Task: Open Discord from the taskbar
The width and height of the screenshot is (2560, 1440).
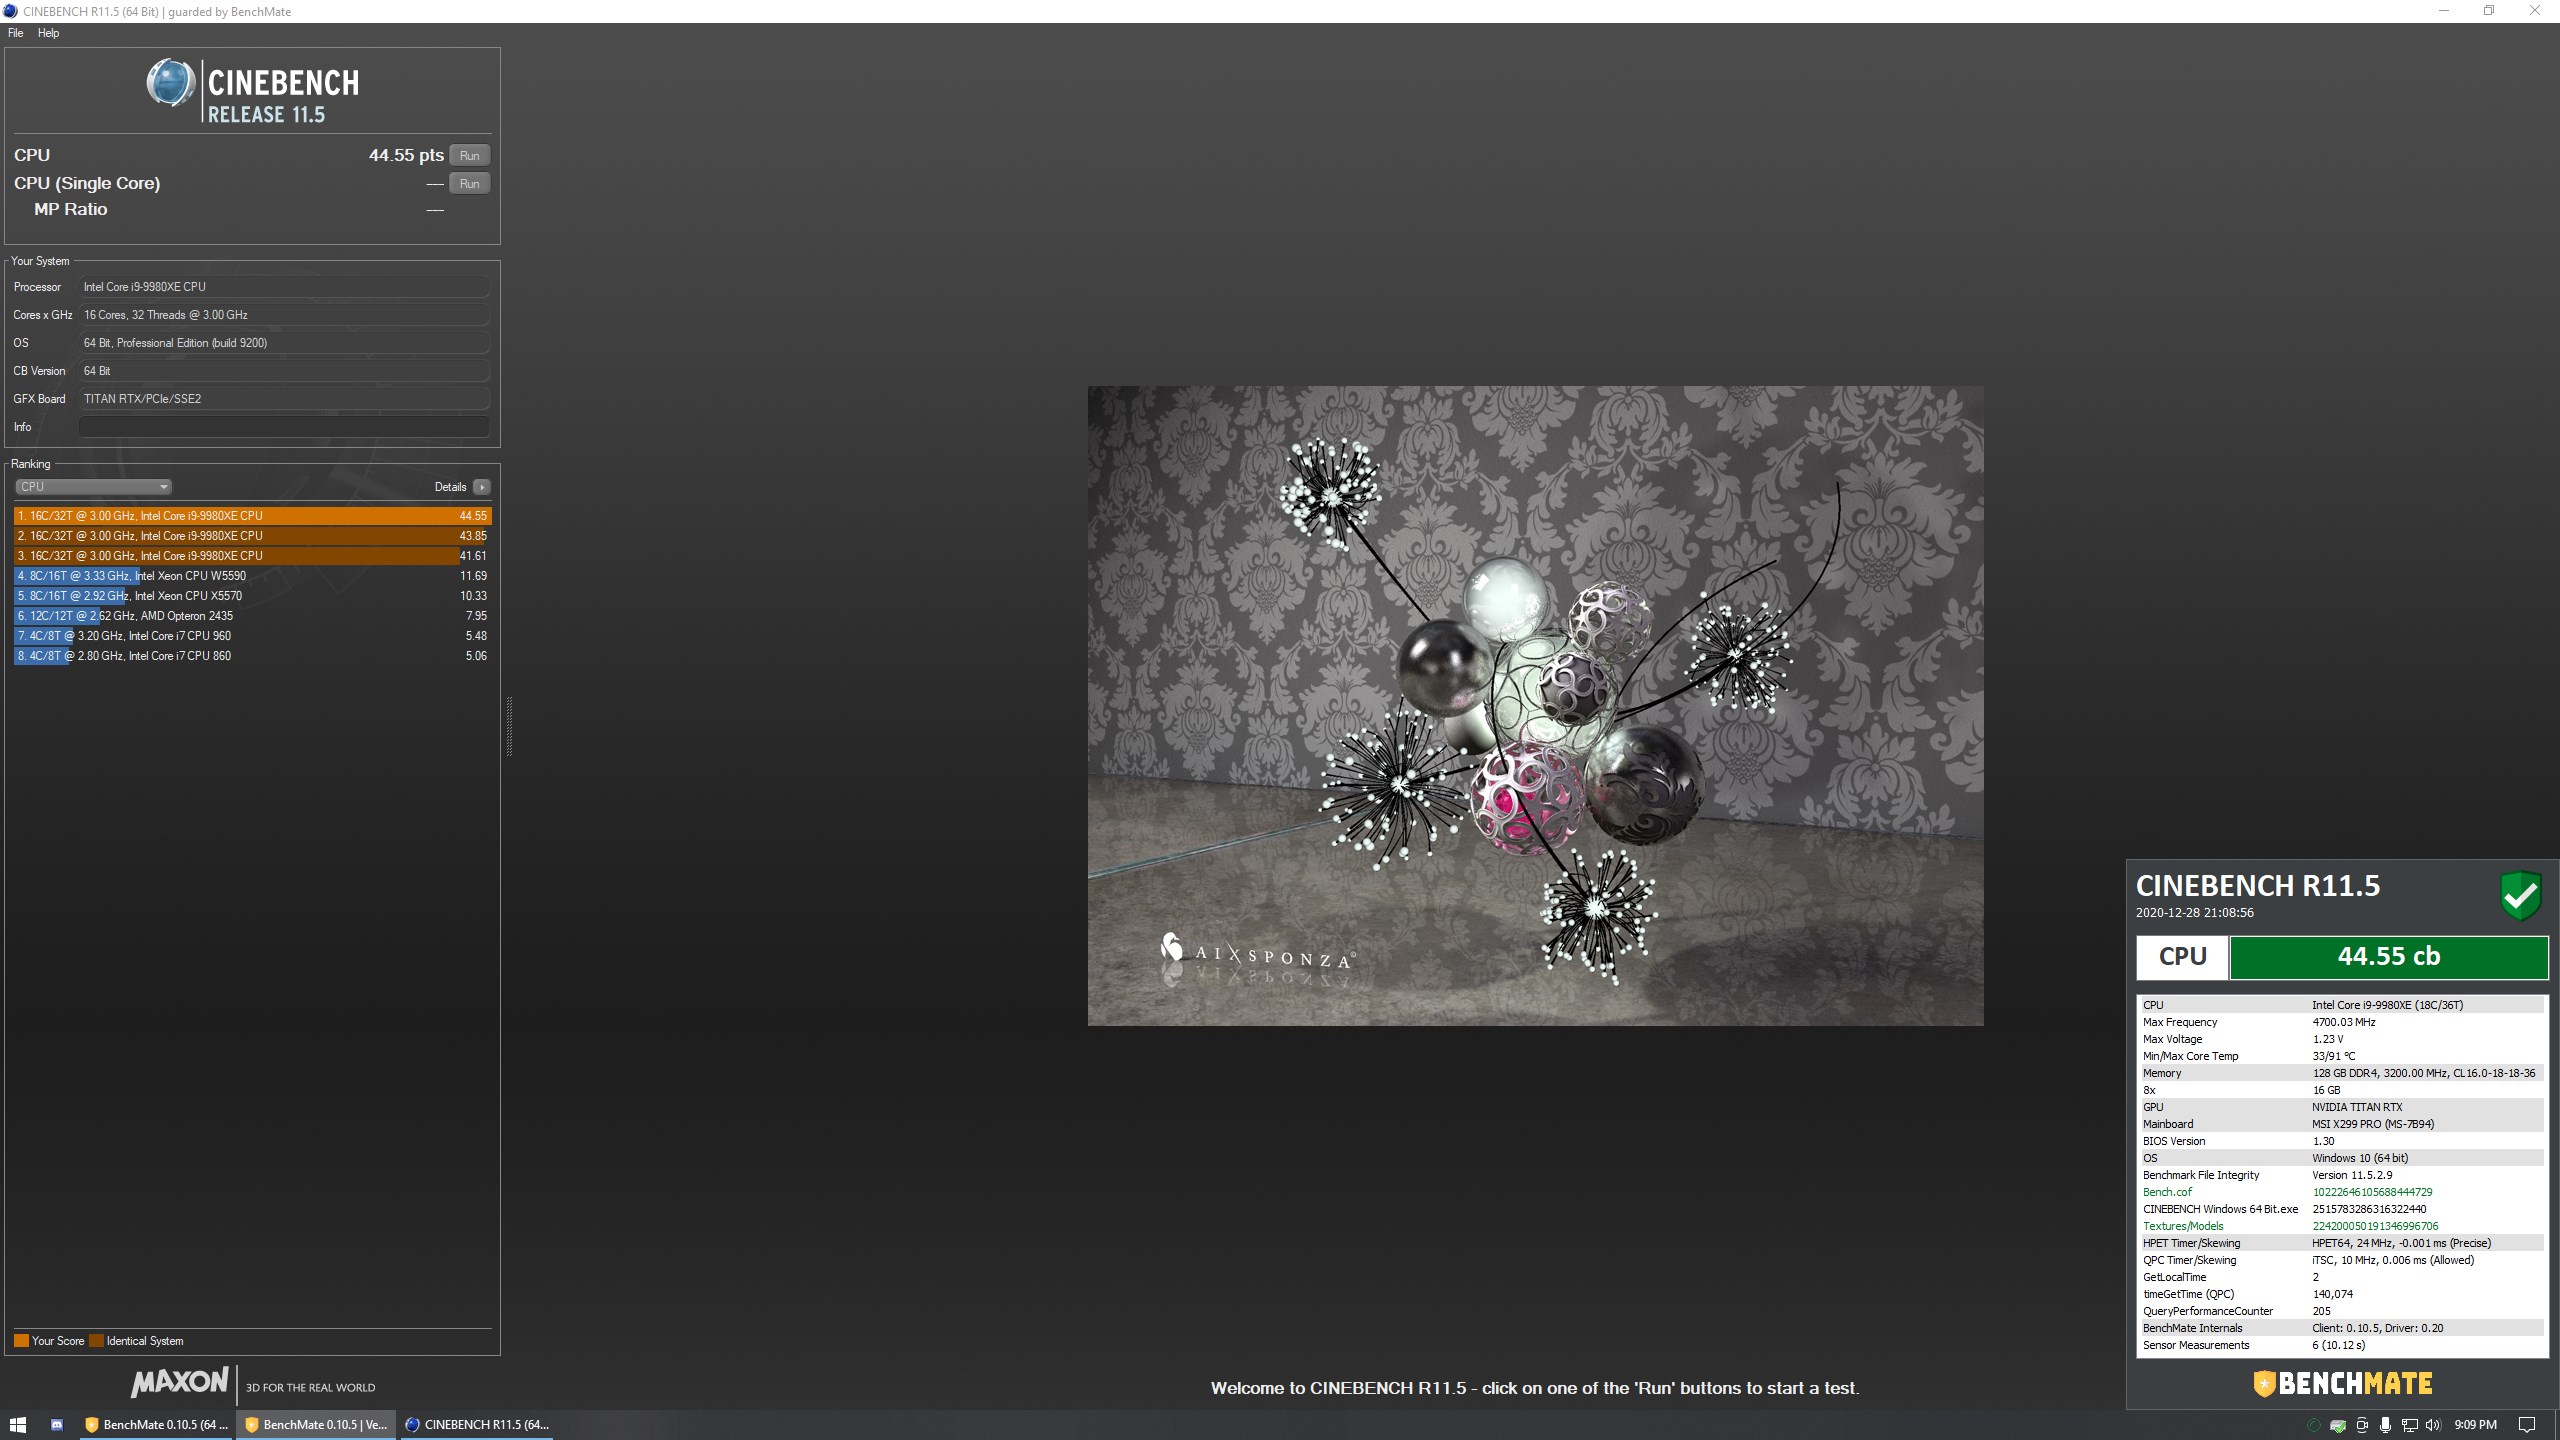Action: (x=57, y=1425)
